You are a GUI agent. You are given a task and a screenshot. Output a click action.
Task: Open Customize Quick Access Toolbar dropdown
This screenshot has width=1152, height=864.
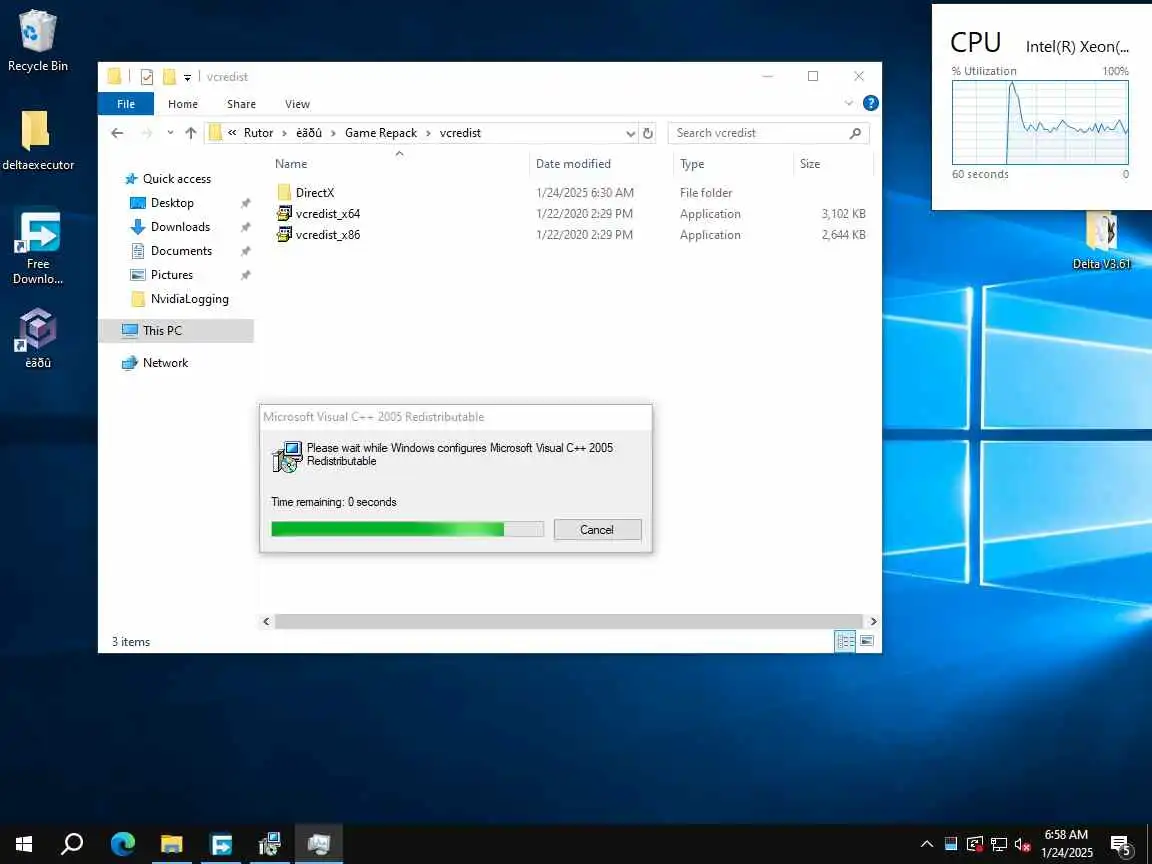coord(187,77)
